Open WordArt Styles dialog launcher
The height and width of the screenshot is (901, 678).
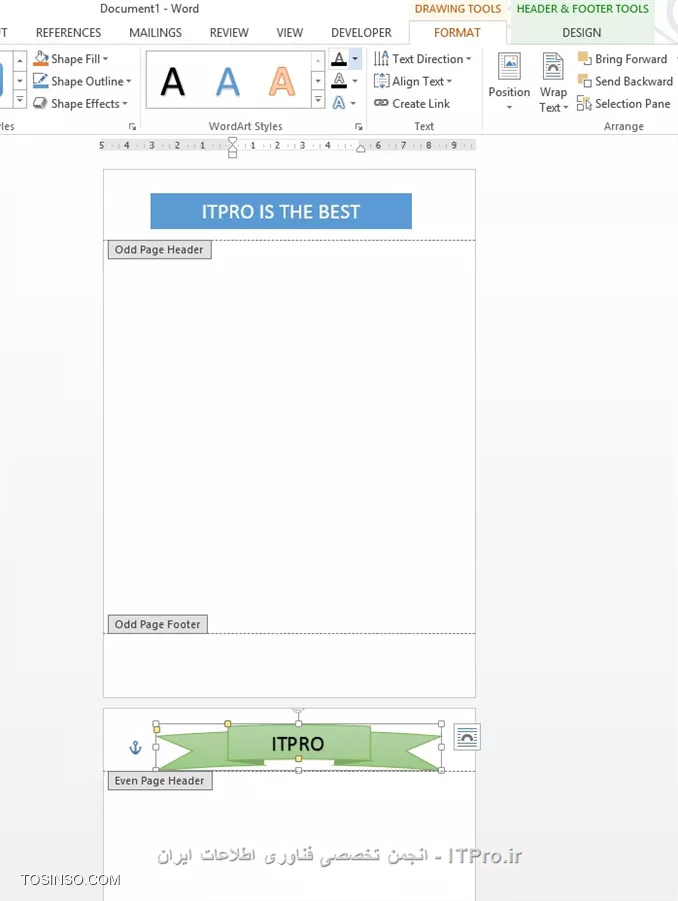(x=359, y=126)
